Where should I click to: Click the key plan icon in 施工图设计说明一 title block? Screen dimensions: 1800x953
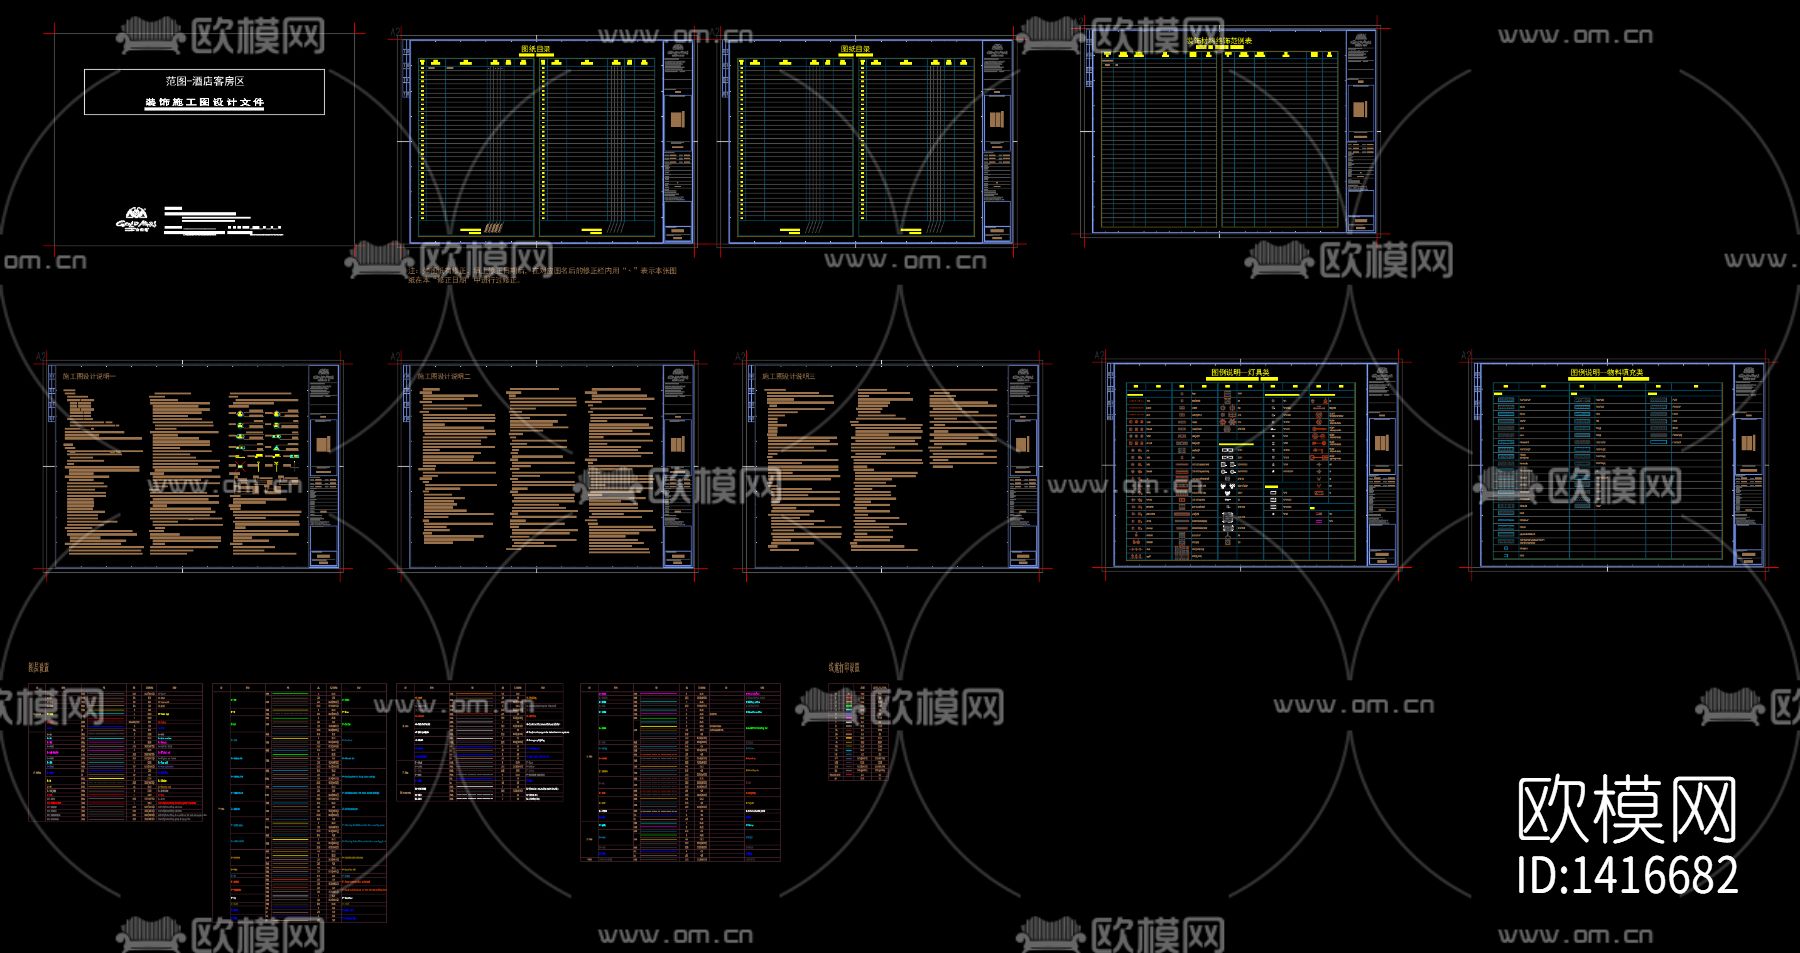(x=323, y=444)
